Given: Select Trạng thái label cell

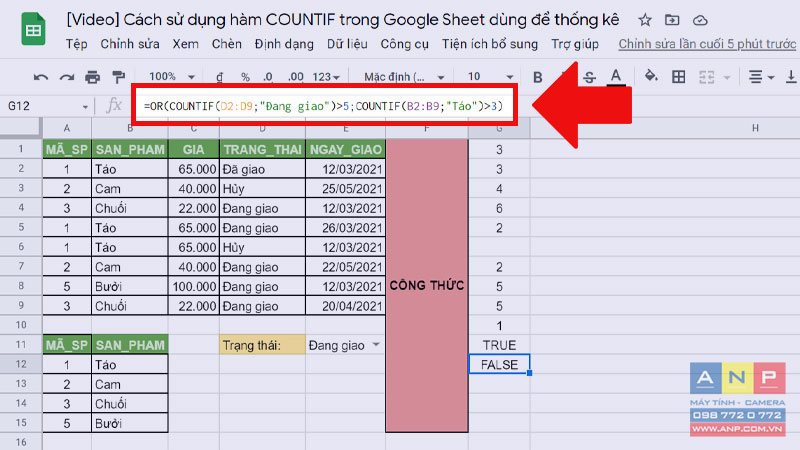Looking at the screenshot, I should [x=262, y=345].
